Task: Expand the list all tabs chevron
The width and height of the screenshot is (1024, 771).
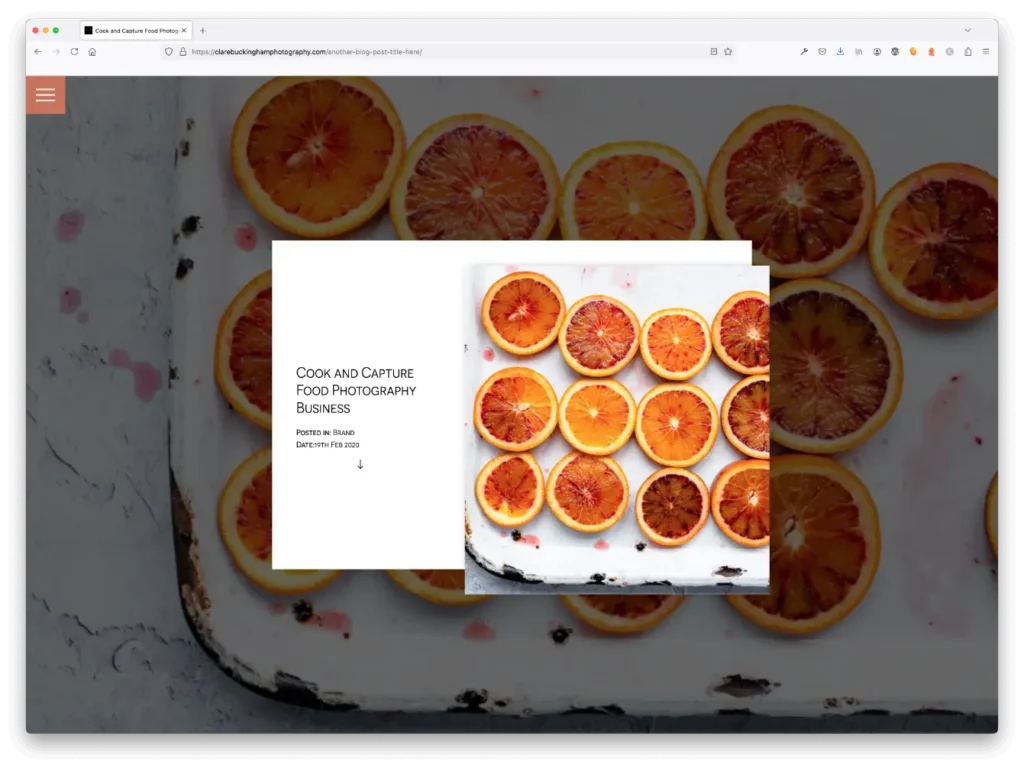Action: pyautogui.click(x=968, y=30)
